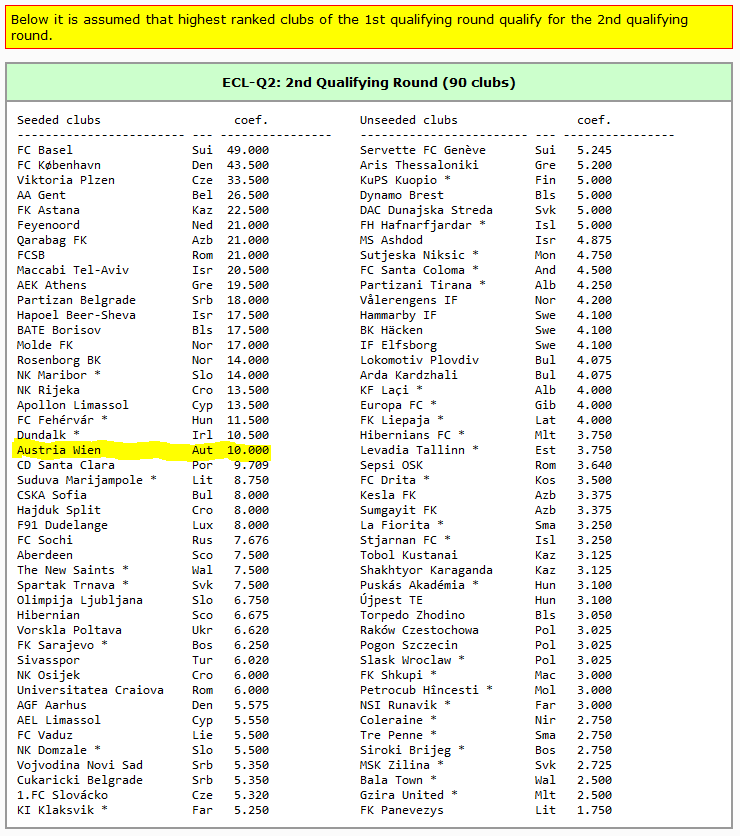Click 'Universitatea Craiova' club name
The width and height of the screenshot is (740, 836).
[x=90, y=690]
